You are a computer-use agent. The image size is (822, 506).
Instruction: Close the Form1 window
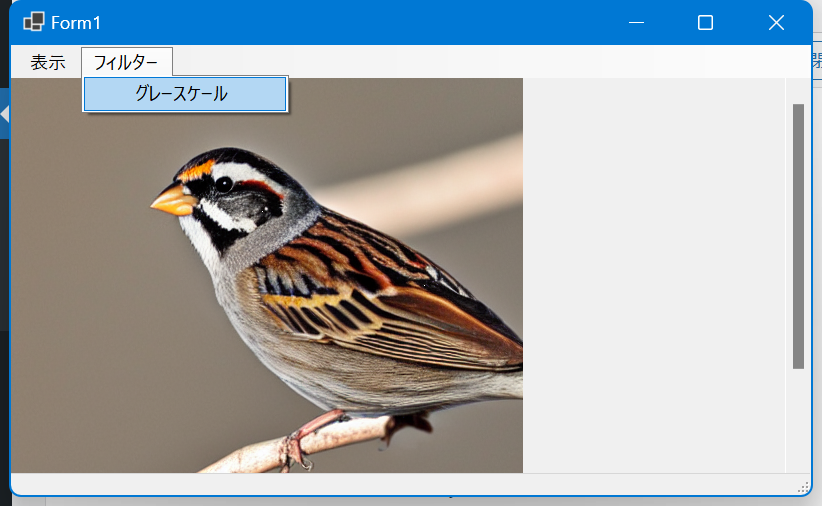point(776,23)
